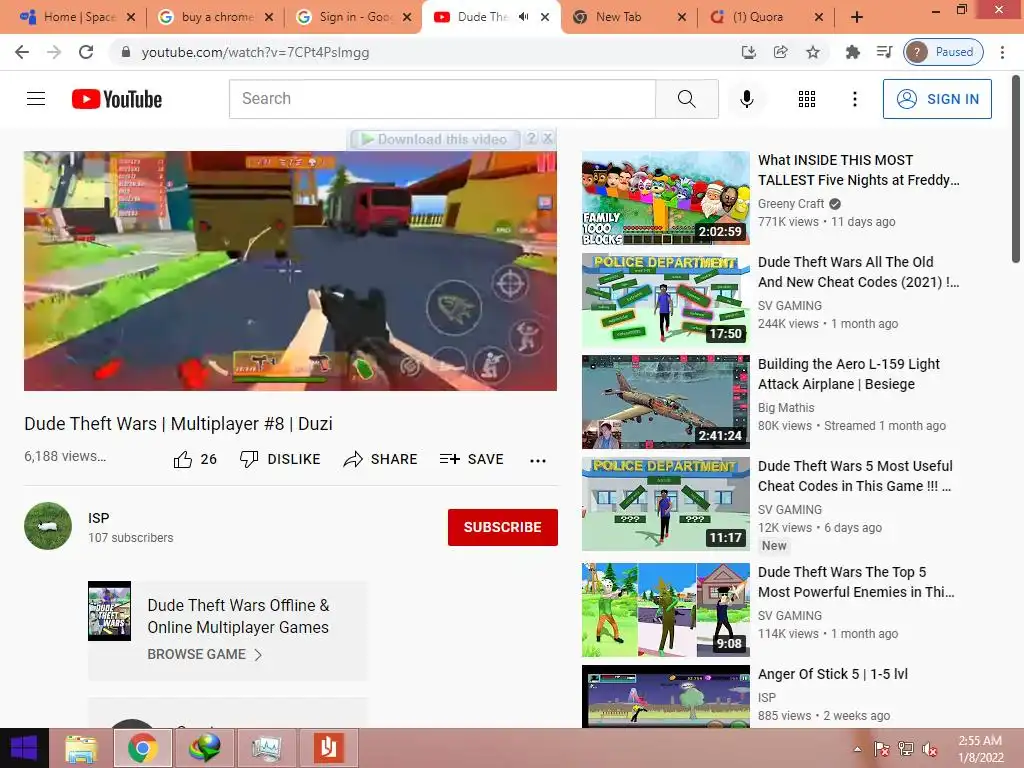Switch to the Home | Space tab
This screenshot has width=1024, height=768.
point(76,17)
